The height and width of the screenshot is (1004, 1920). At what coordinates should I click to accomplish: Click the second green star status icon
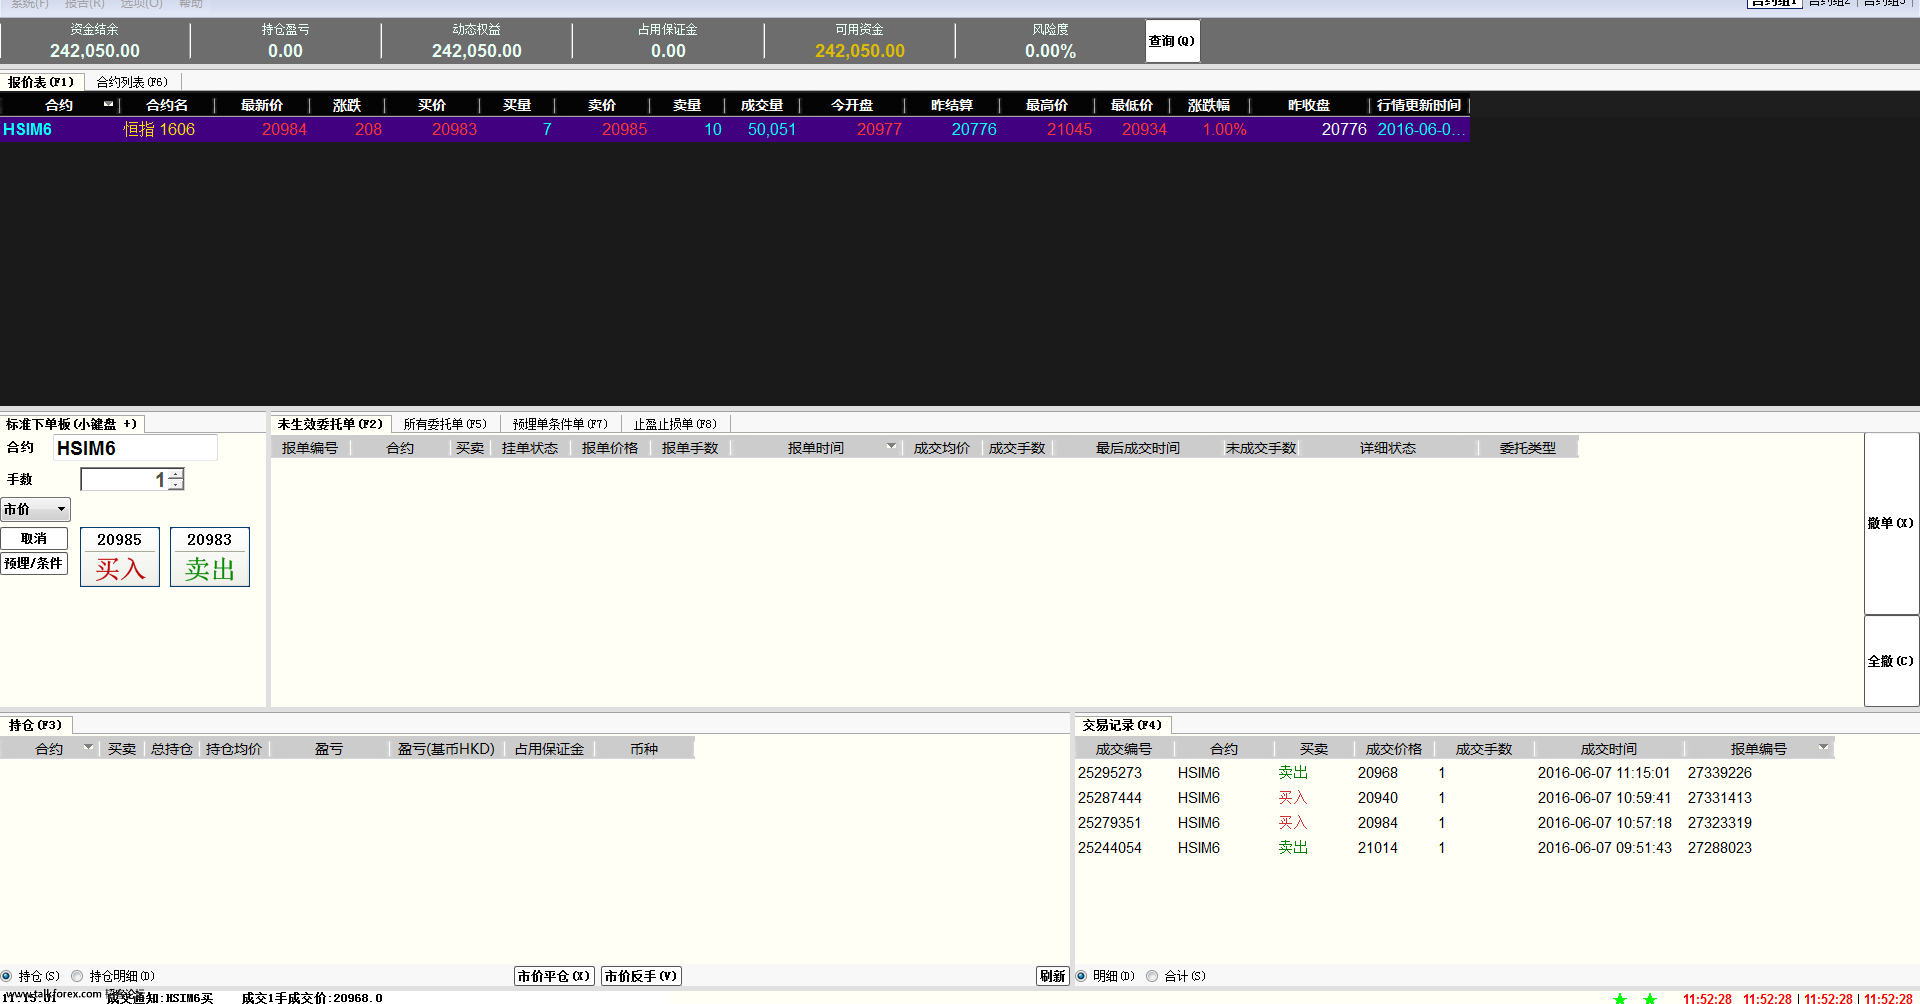pos(1650,998)
